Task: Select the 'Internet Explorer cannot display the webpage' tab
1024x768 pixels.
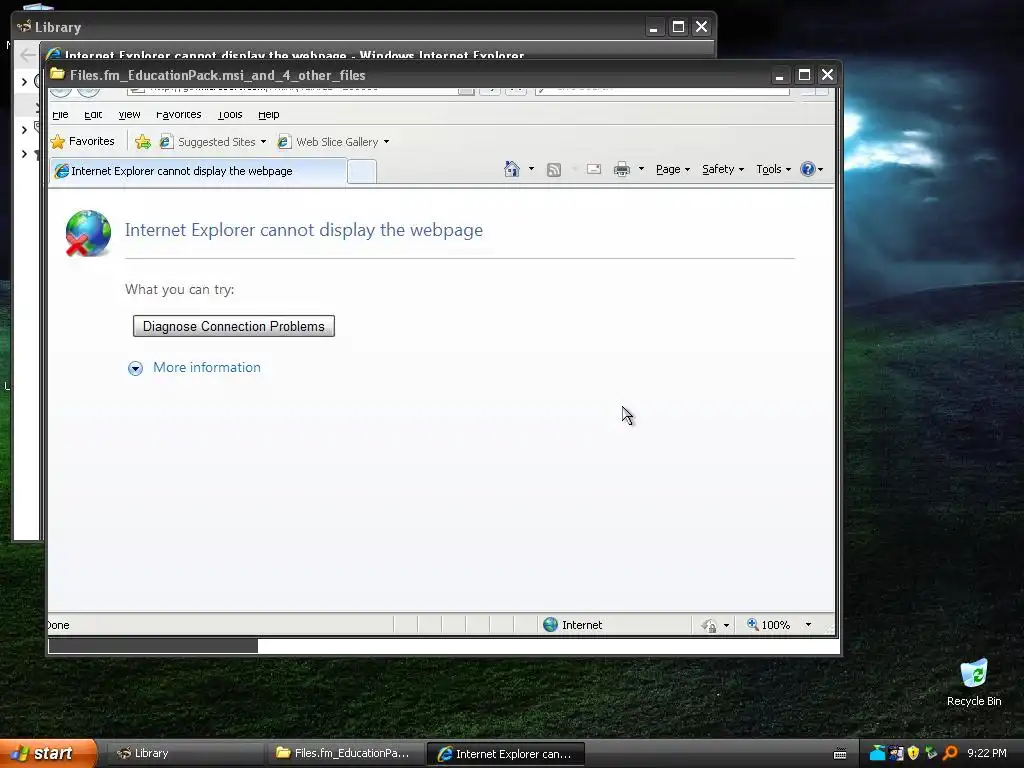Action: point(198,171)
